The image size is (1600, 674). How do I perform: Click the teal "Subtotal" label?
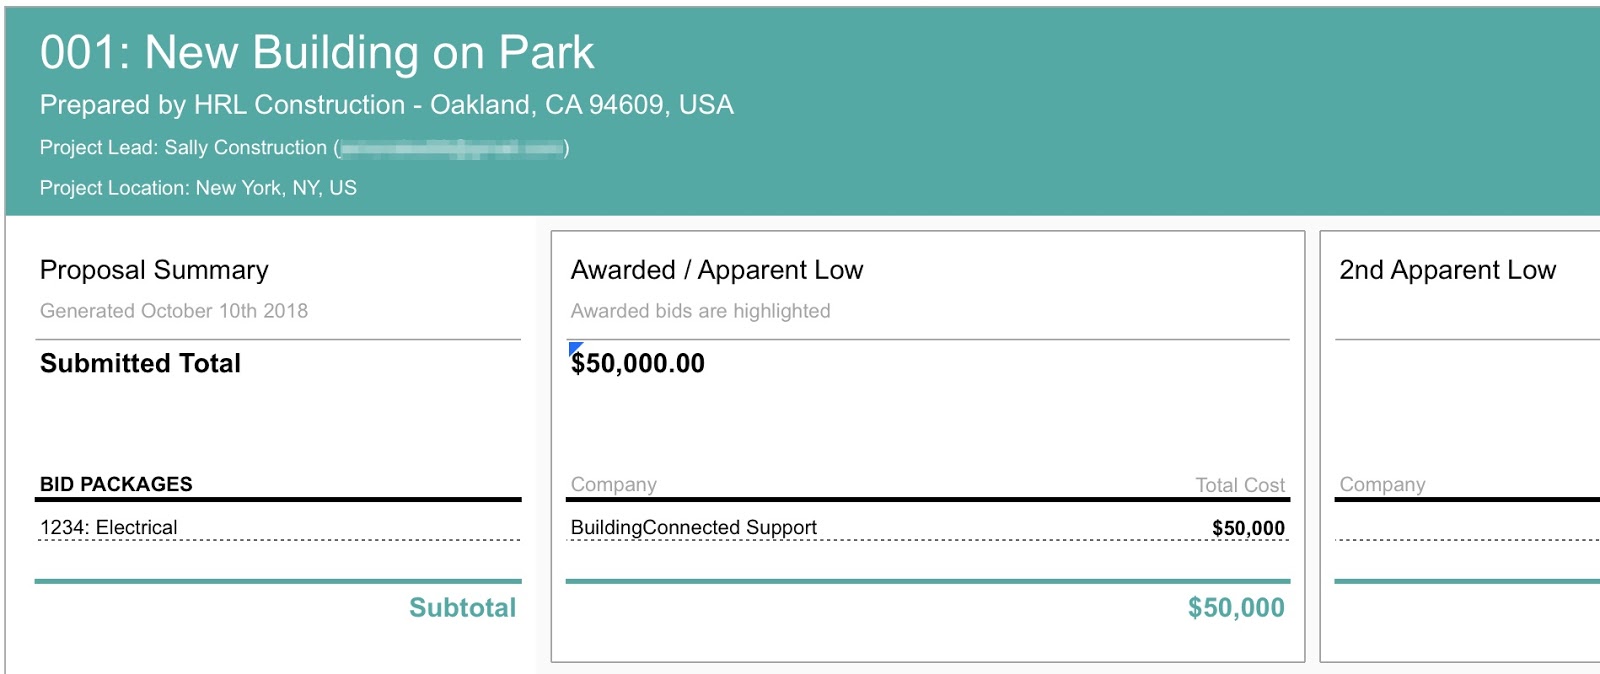point(462,608)
